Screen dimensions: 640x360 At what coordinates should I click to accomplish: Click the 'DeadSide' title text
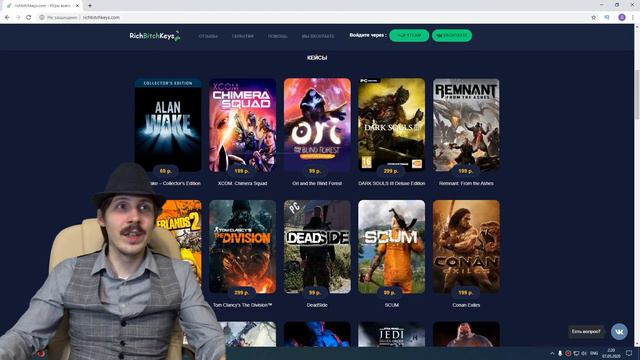click(317, 305)
